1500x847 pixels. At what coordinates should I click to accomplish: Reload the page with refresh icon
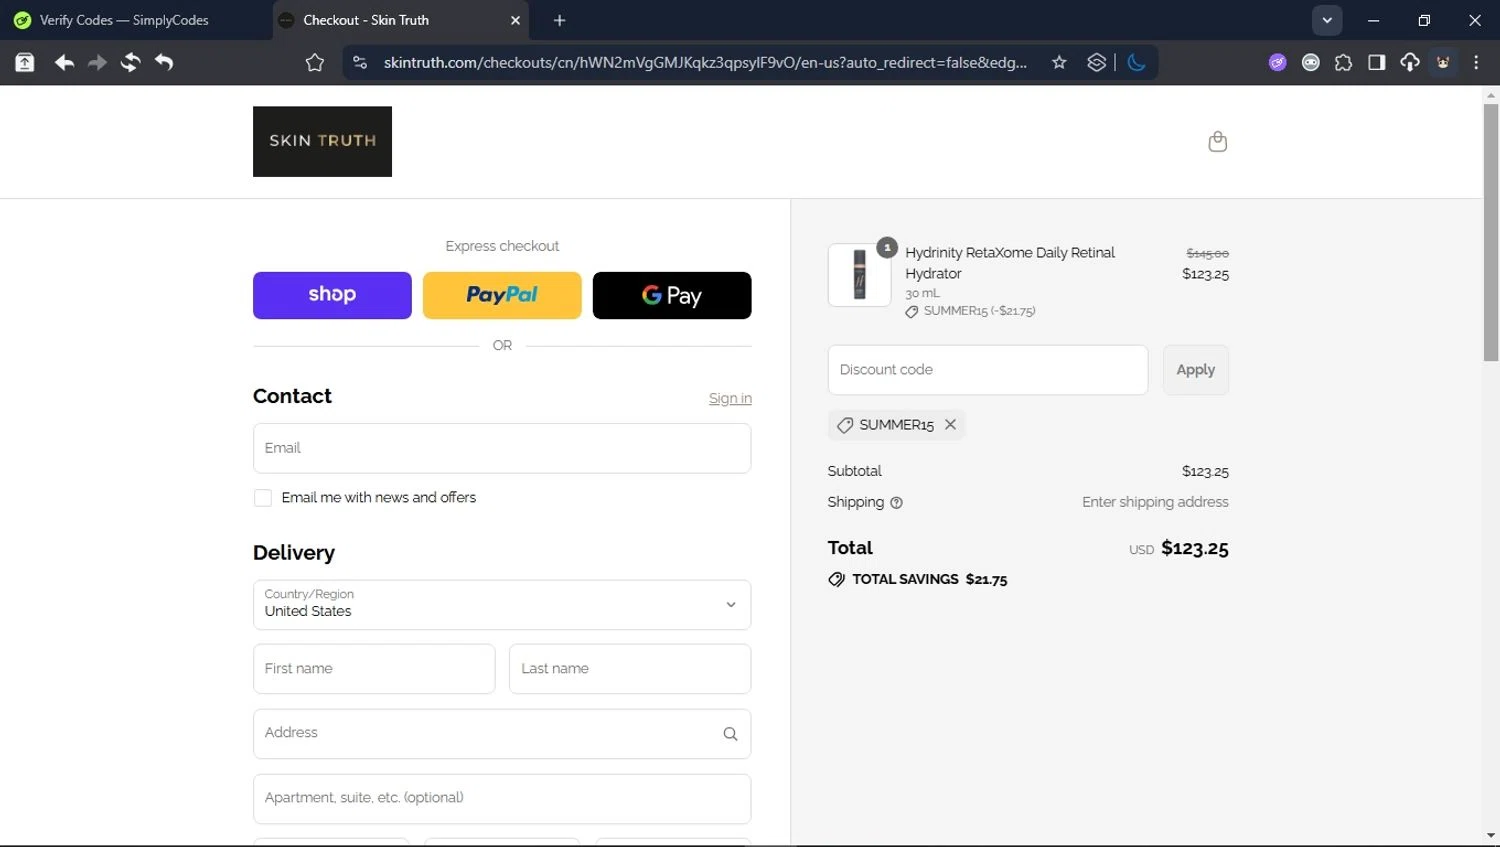click(130, 62)
